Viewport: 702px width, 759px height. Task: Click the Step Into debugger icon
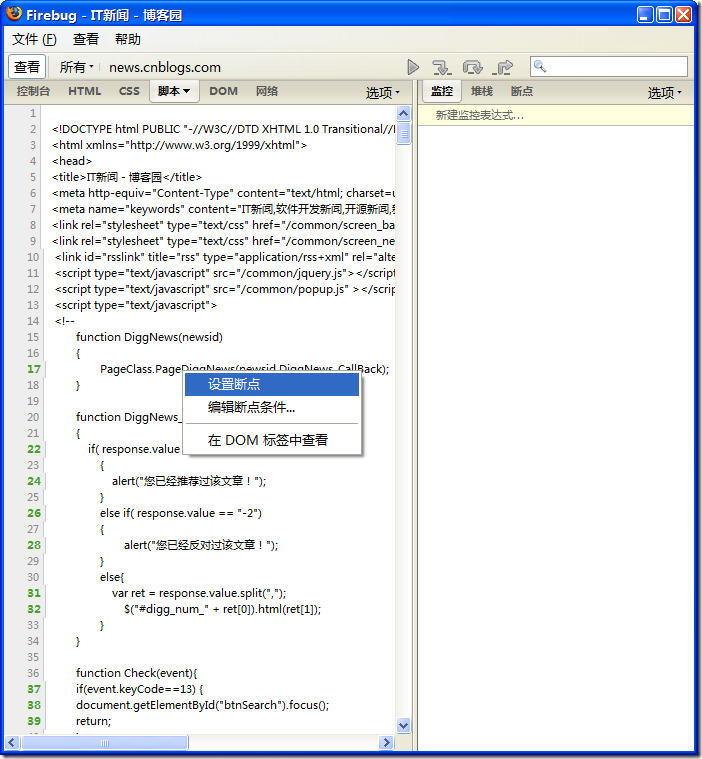pyautogui.click(x=442, y=67)
